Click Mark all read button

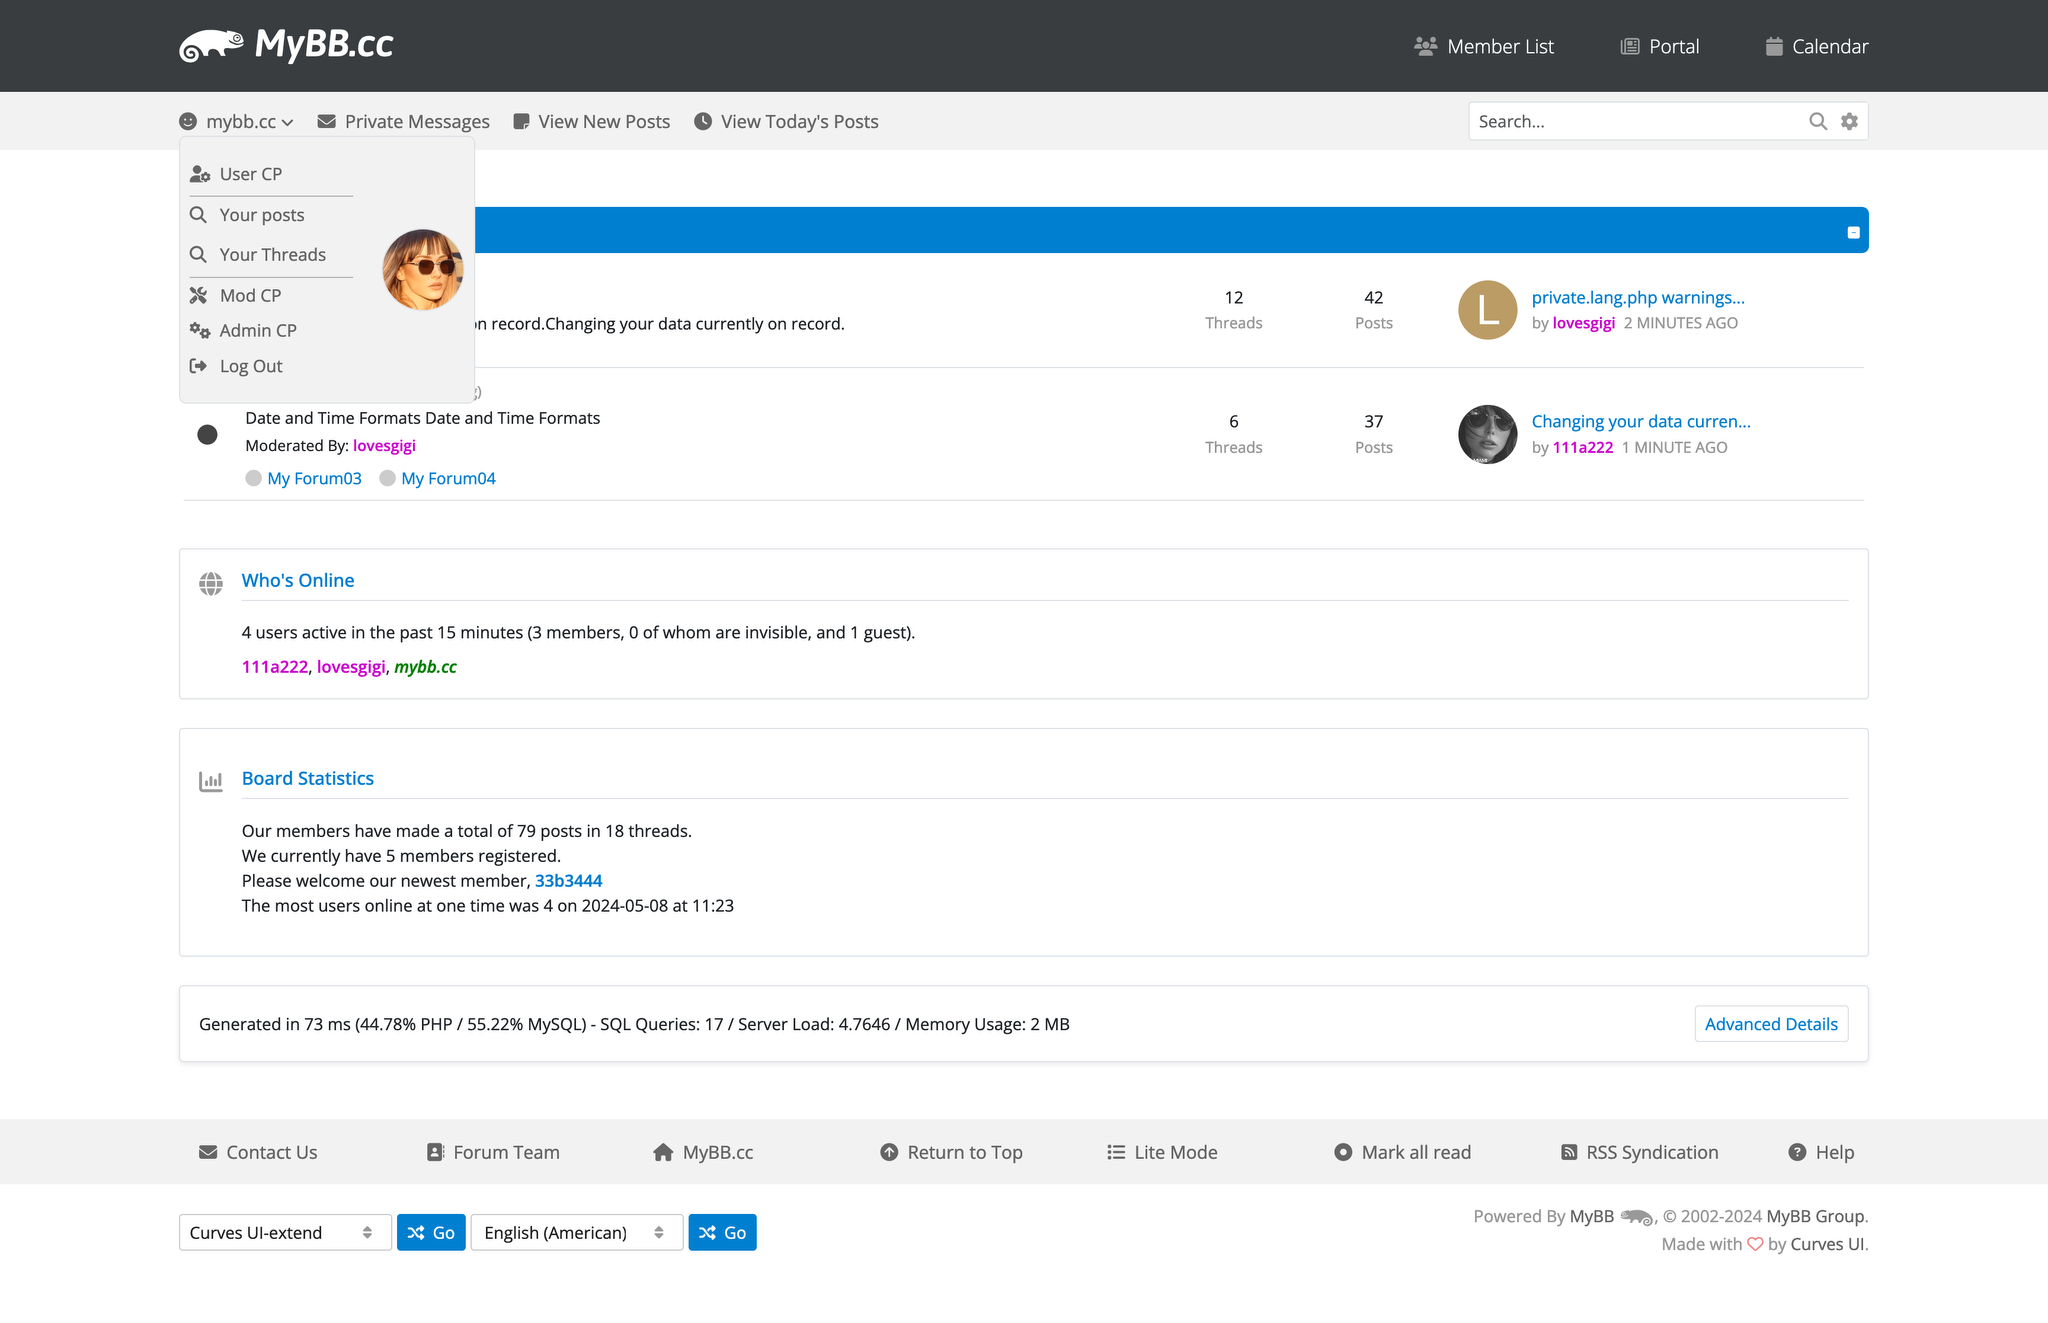1402,1151
